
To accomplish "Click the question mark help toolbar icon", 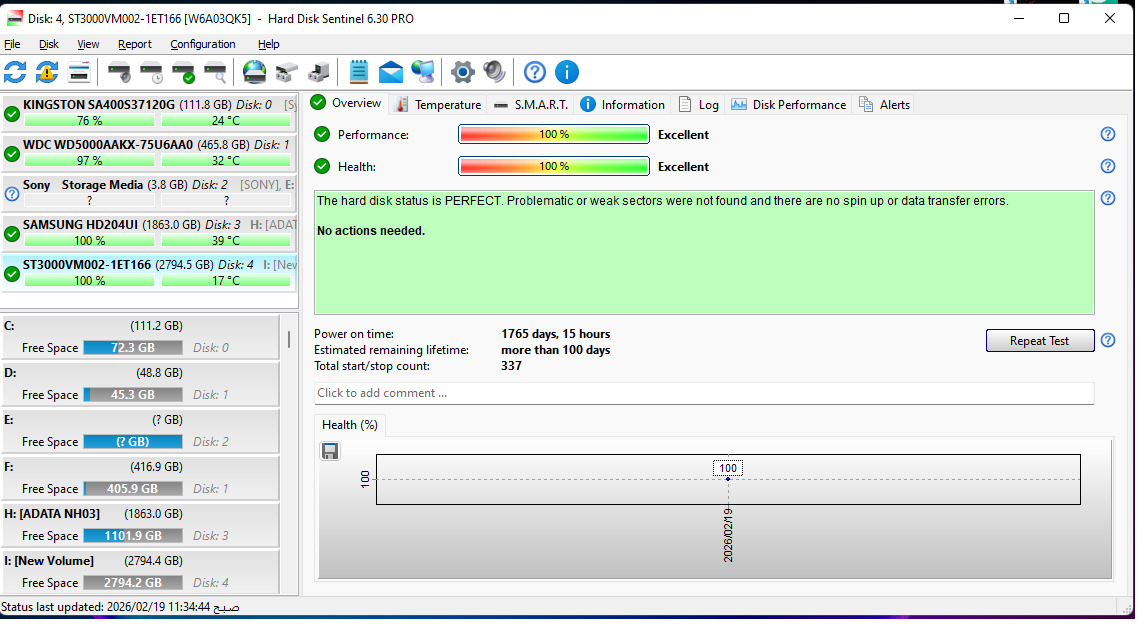I will [x=534, y=72].
